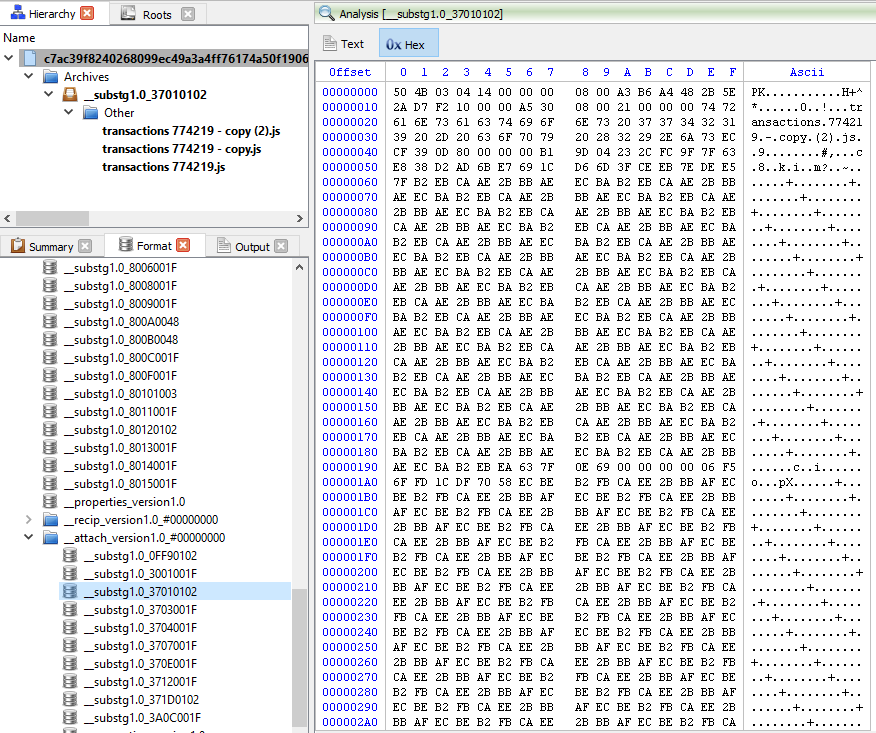This screenshot has height=733, width=876.
Task: Click the stream icon for __substg1.0_800C001F
Action: [50, 358]
